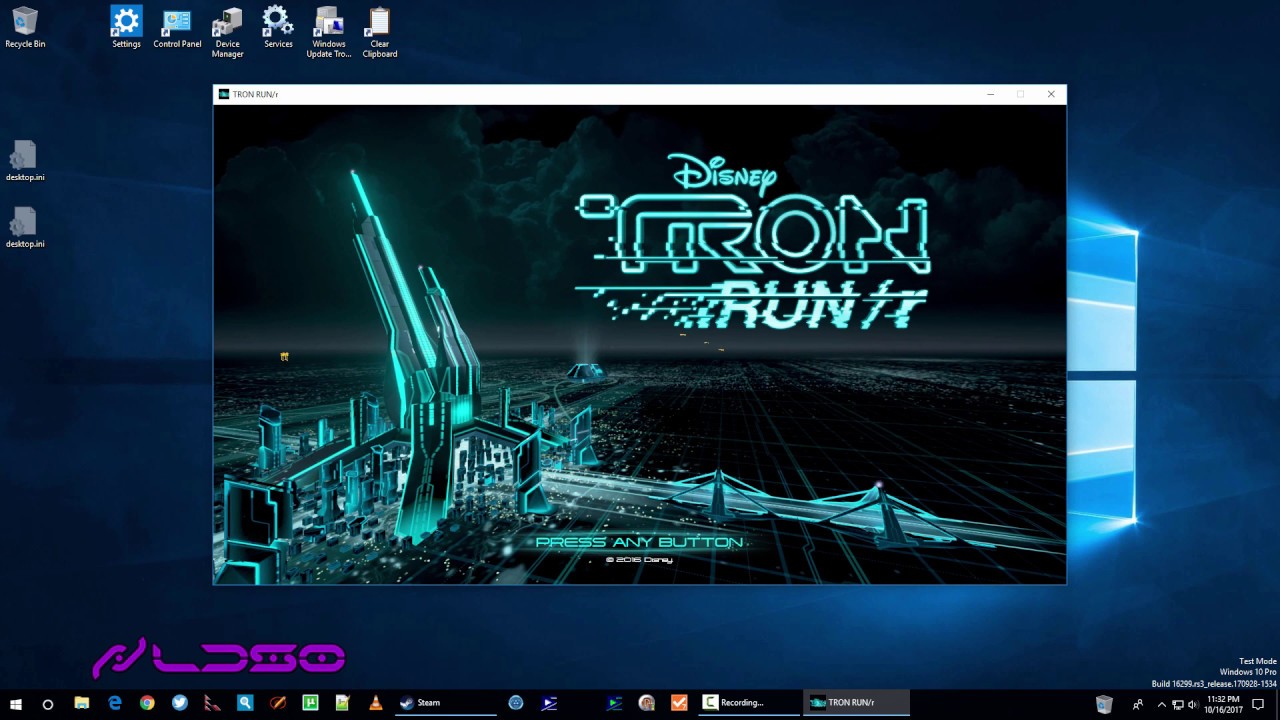
Task: Switch to the Steam taskbar button
Action: pos(445,703)
